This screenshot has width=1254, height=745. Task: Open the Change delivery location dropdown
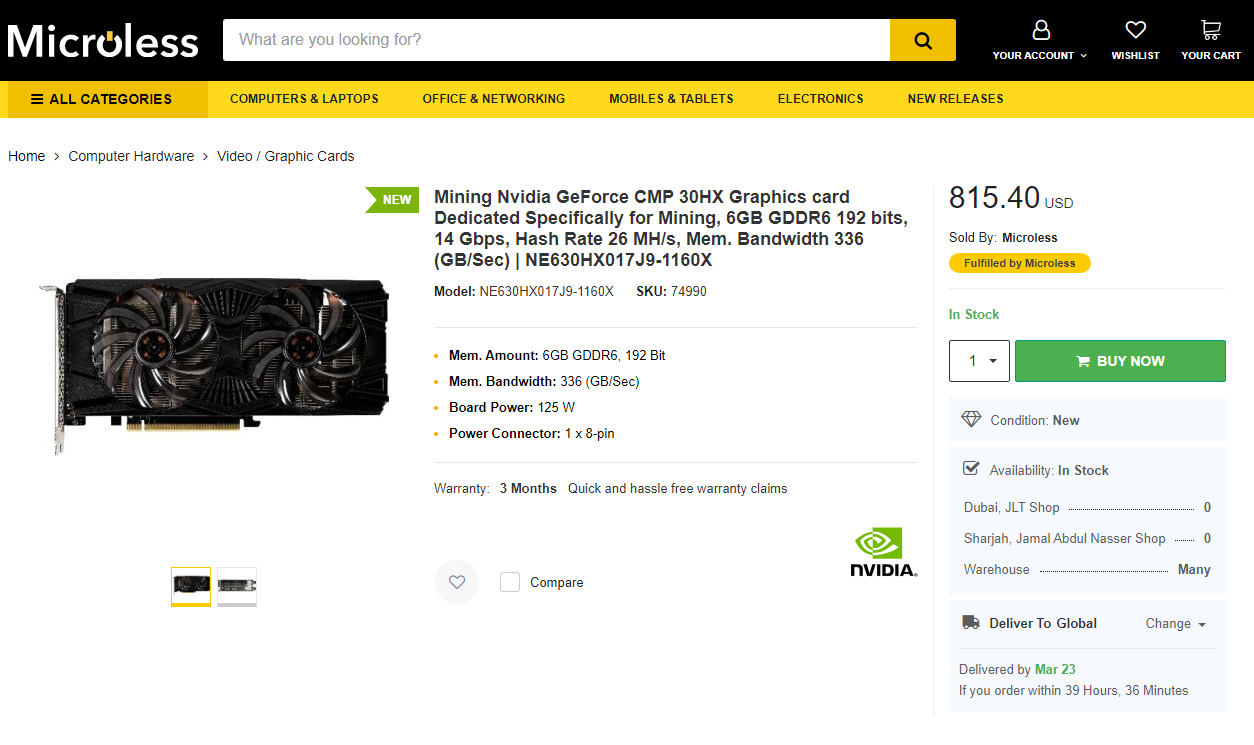click(x=1176, y=623)
